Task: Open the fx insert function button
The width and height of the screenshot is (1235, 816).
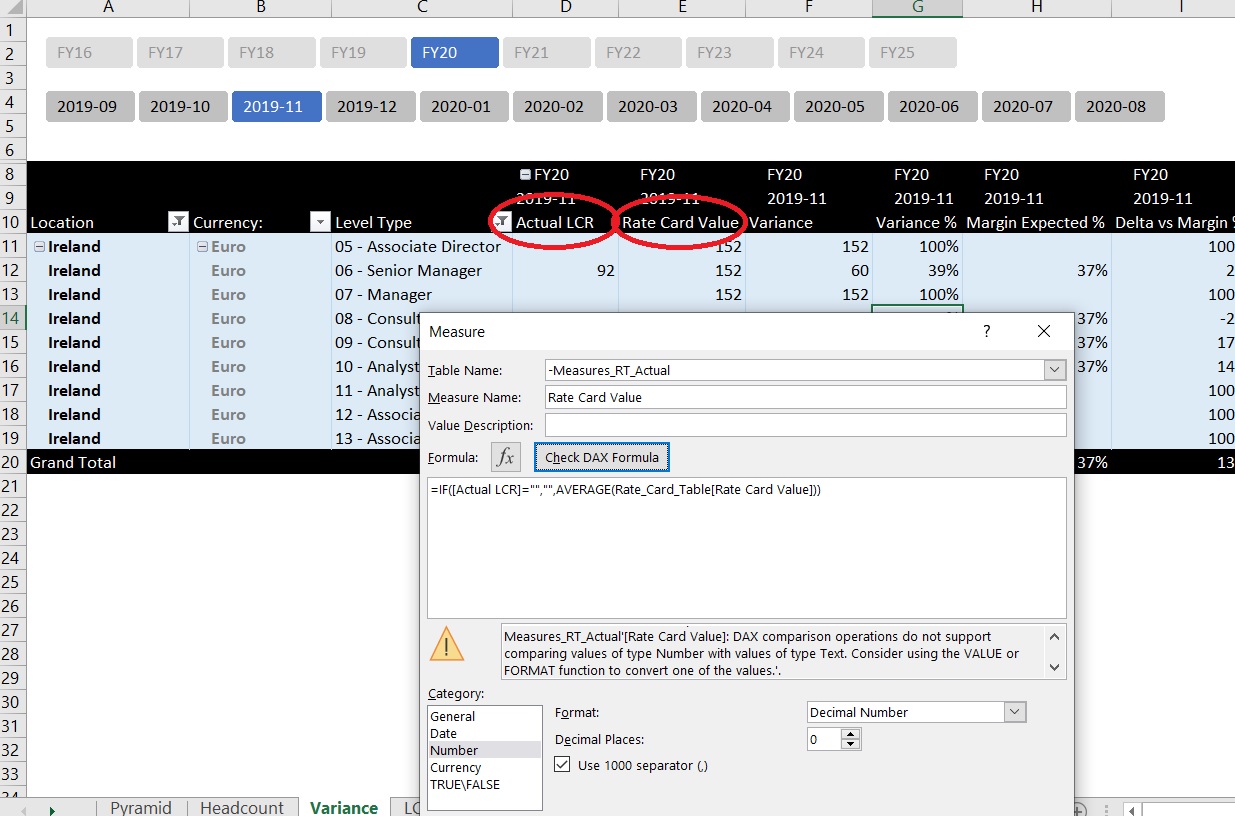Action: click(x=506, y=457)
